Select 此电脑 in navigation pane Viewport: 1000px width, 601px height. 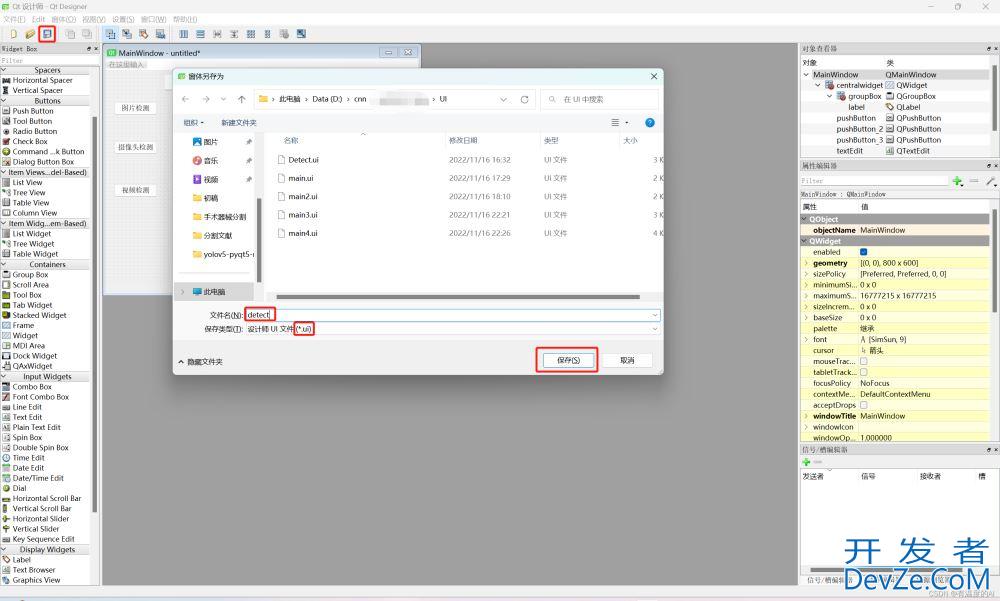tap(214, 292)
